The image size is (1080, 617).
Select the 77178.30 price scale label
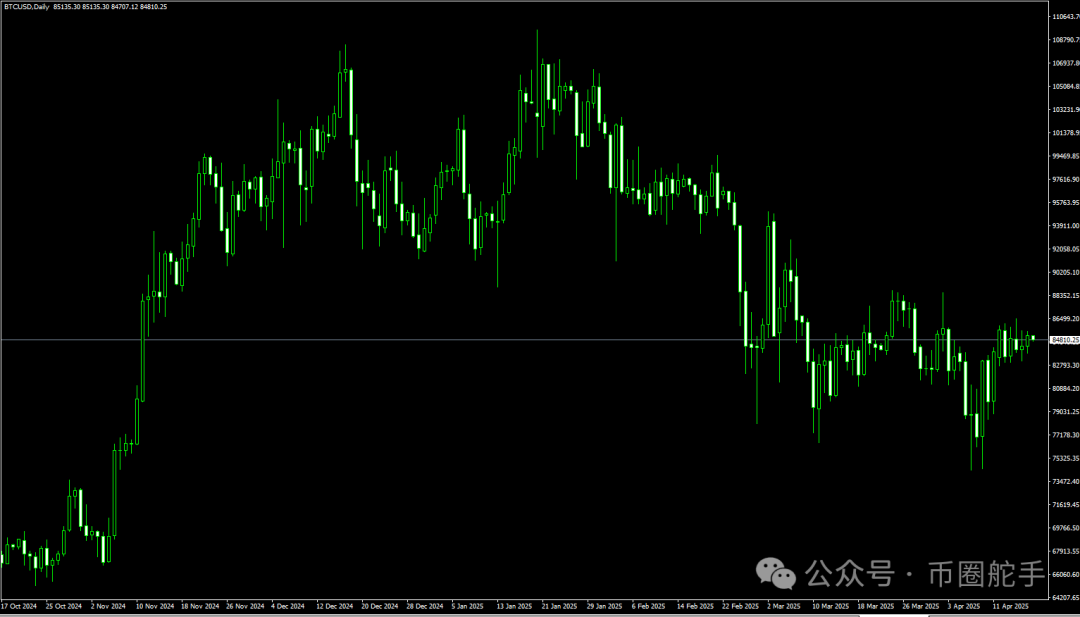pos(1065,435)
